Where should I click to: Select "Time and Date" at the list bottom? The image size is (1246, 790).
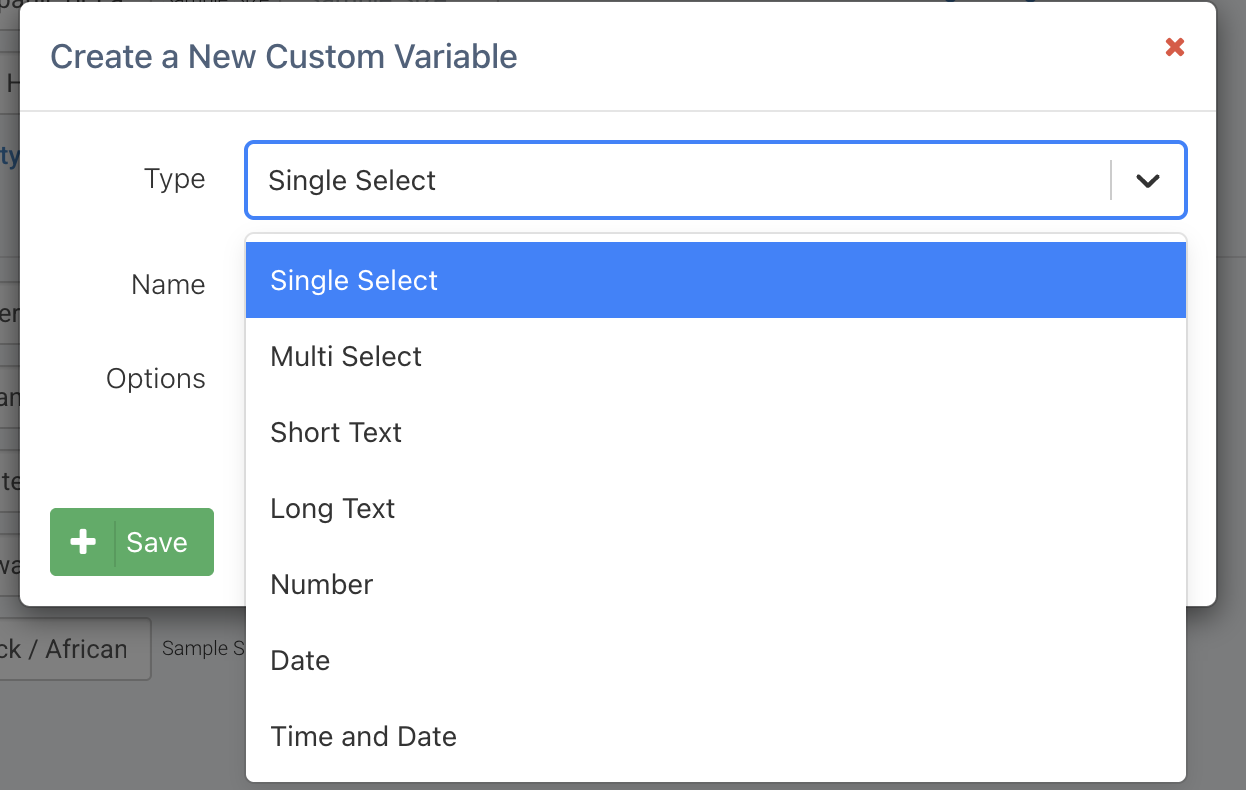363,736
